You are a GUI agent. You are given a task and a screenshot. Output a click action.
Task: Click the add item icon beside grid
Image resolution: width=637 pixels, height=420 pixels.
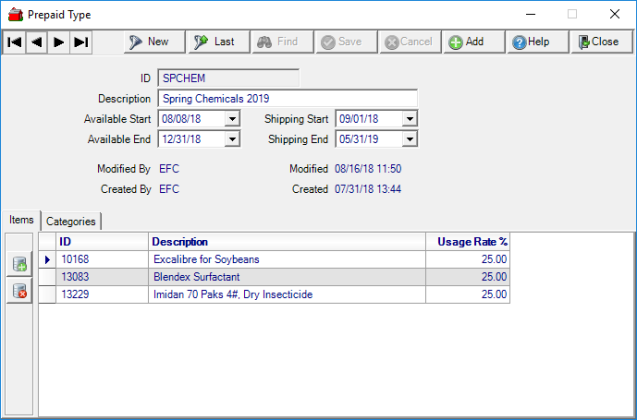click(x=20, y=264)
